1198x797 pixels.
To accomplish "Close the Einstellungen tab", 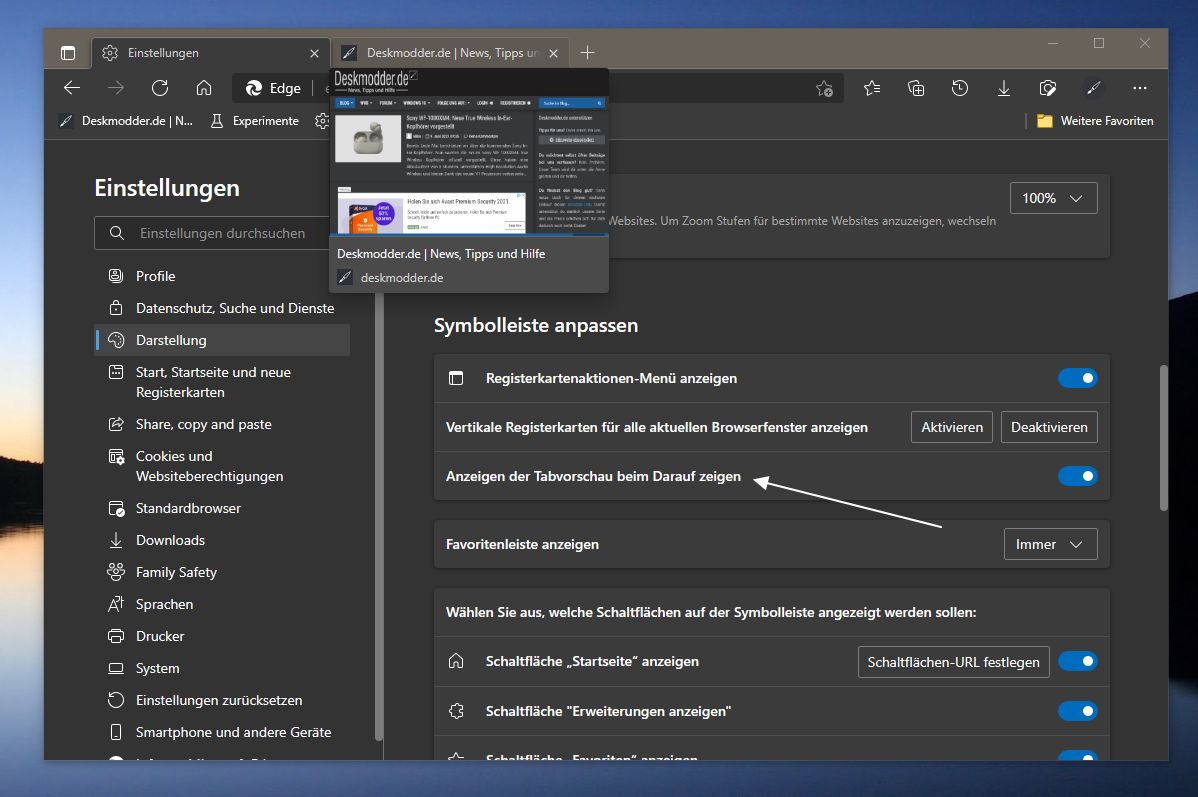I will (314, 53).
